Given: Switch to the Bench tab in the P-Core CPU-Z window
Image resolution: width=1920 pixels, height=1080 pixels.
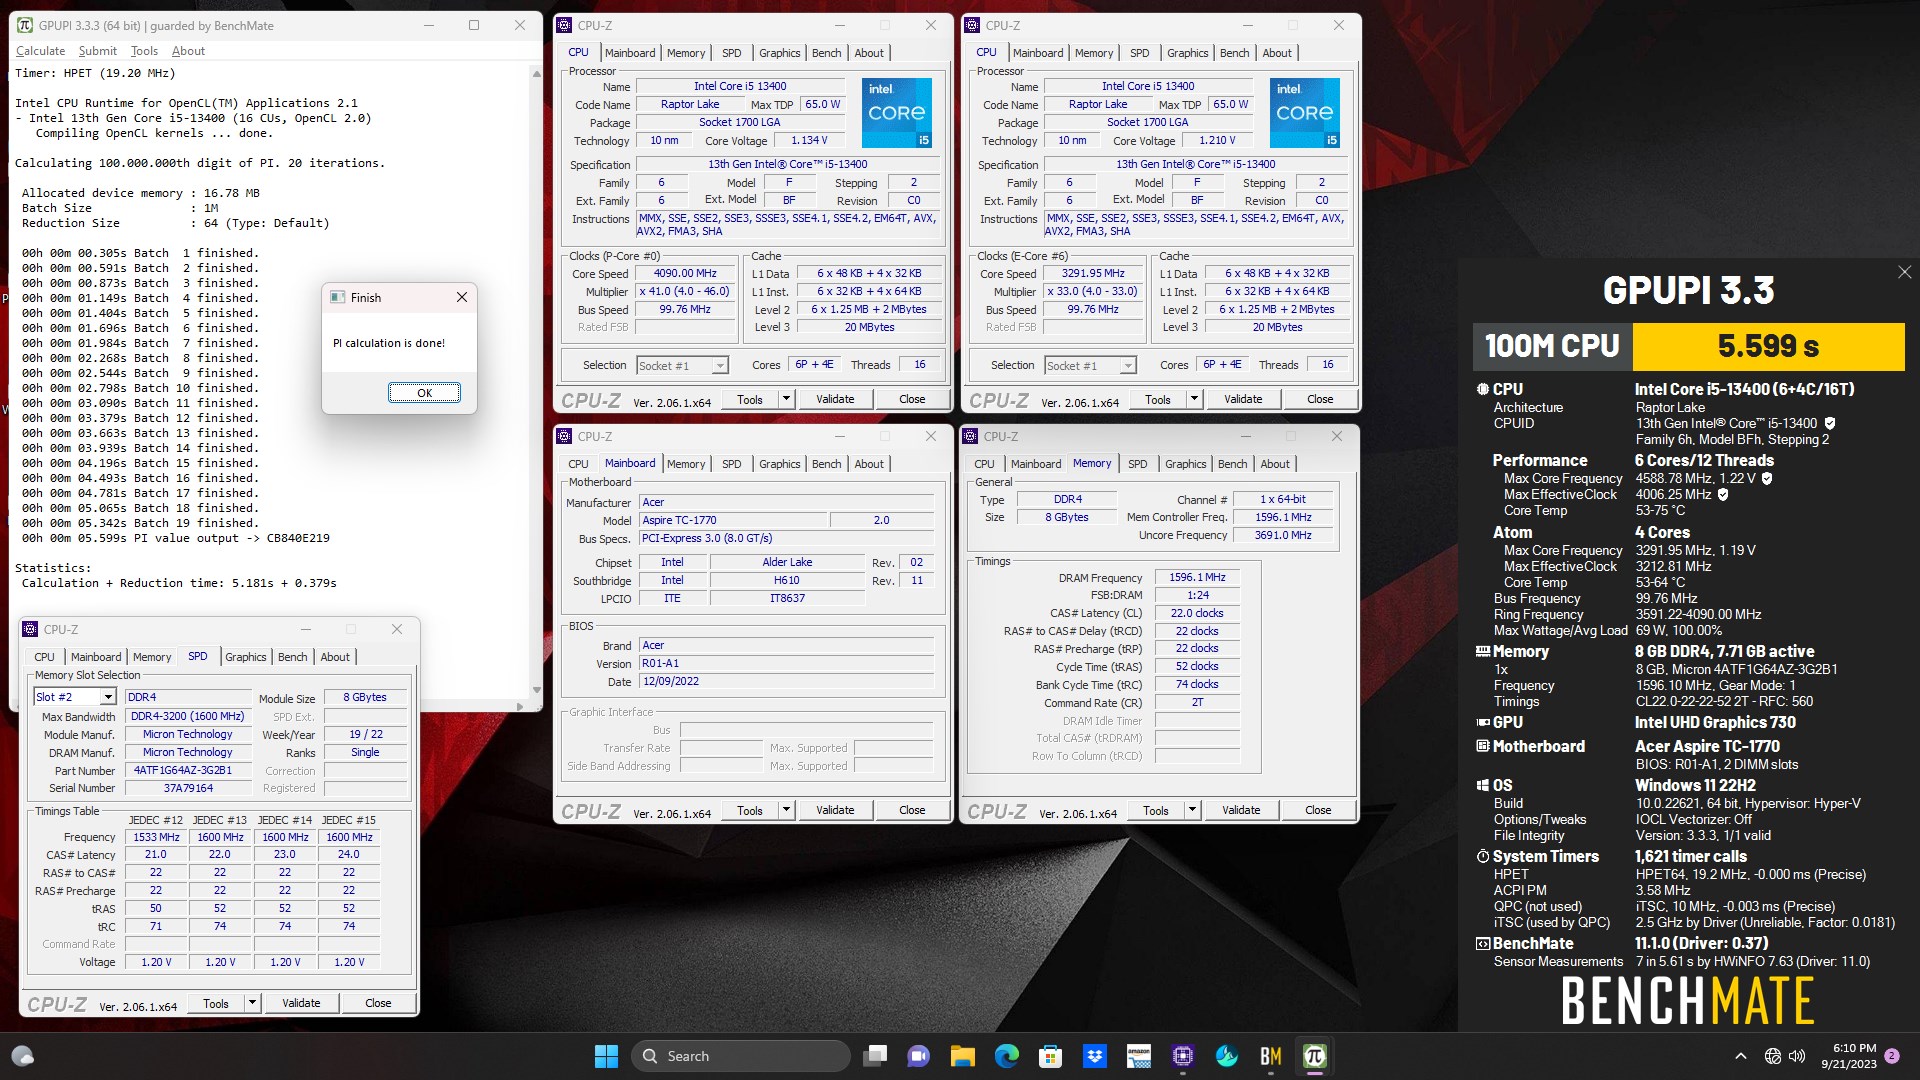Looking at the screenshot, I should click(826, 53).
